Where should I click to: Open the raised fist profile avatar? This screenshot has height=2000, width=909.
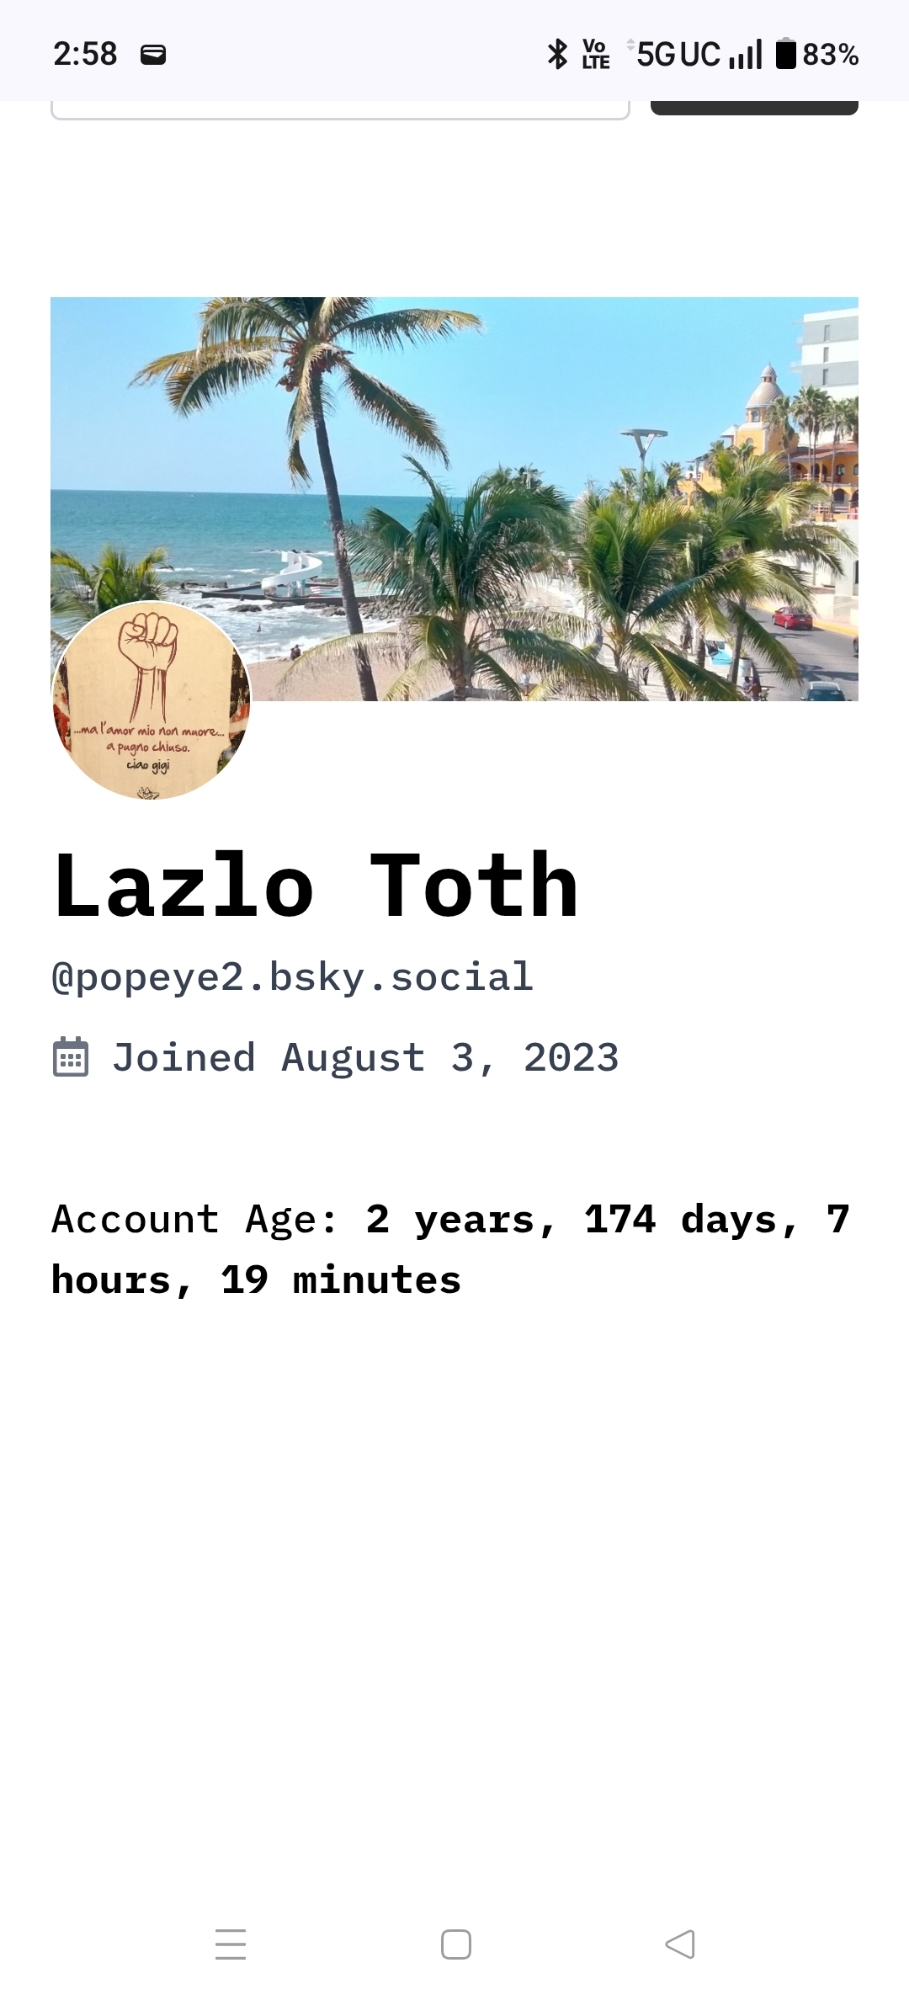coord(151,700)
